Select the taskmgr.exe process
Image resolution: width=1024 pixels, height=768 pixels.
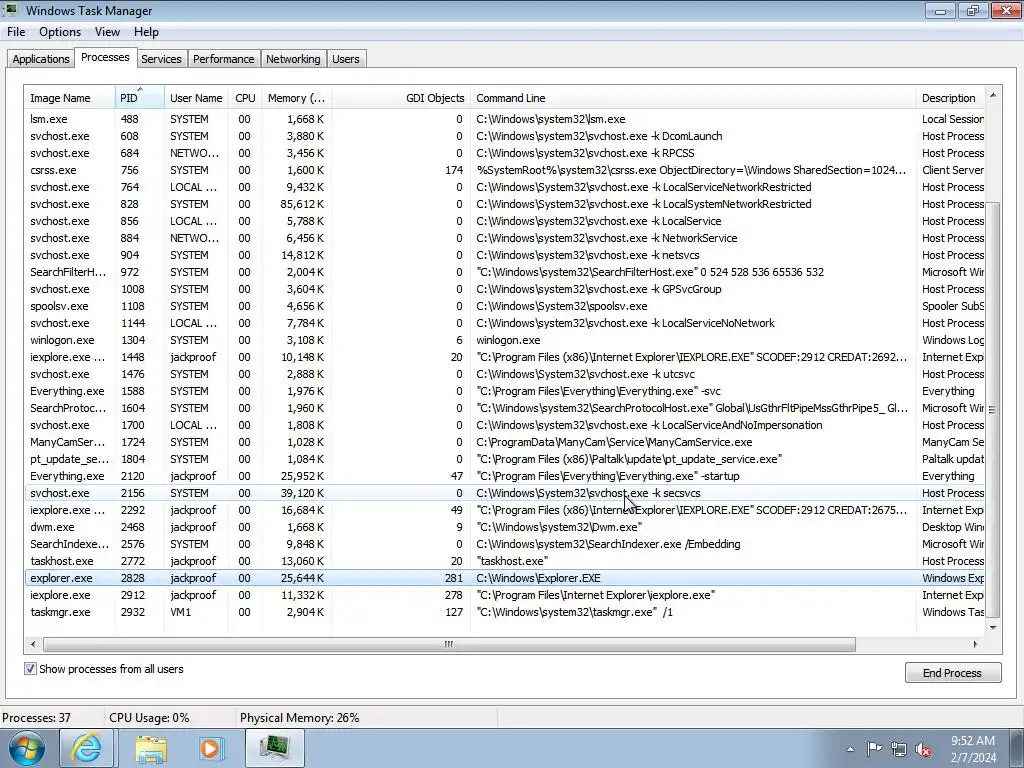tap(504, 611)
